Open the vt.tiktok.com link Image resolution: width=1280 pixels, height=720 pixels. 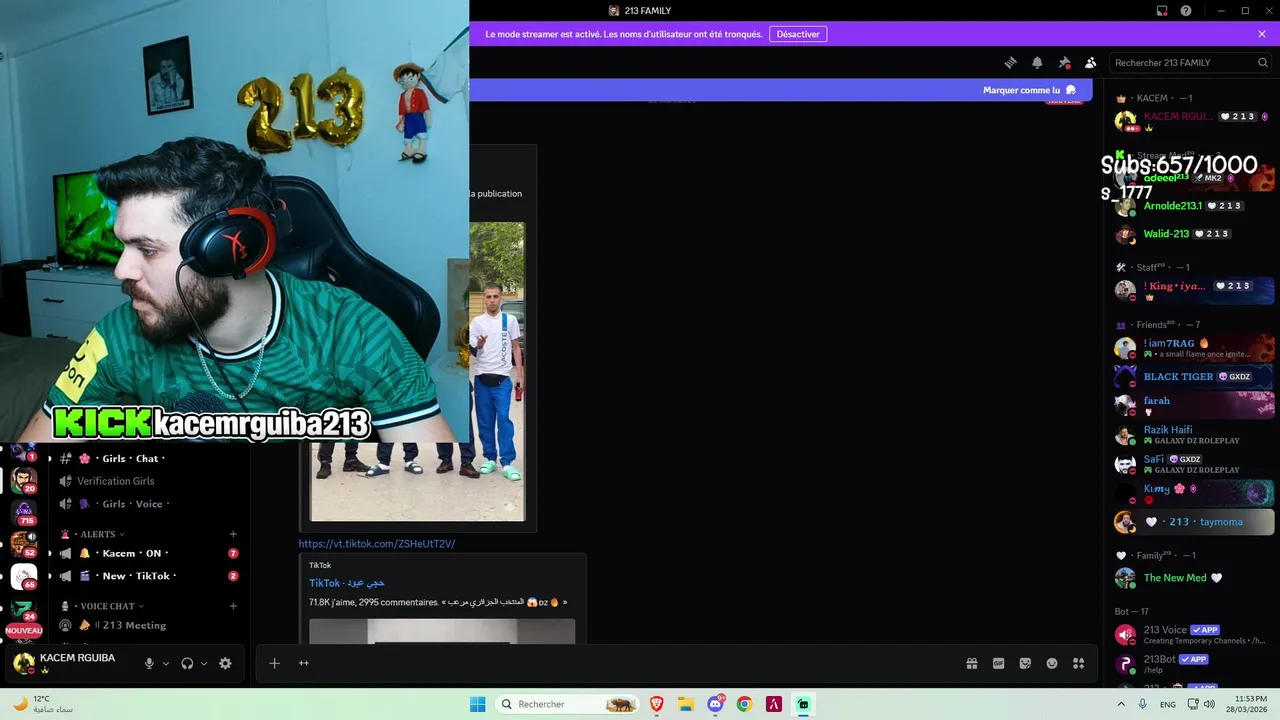click(x=377, y=544)
